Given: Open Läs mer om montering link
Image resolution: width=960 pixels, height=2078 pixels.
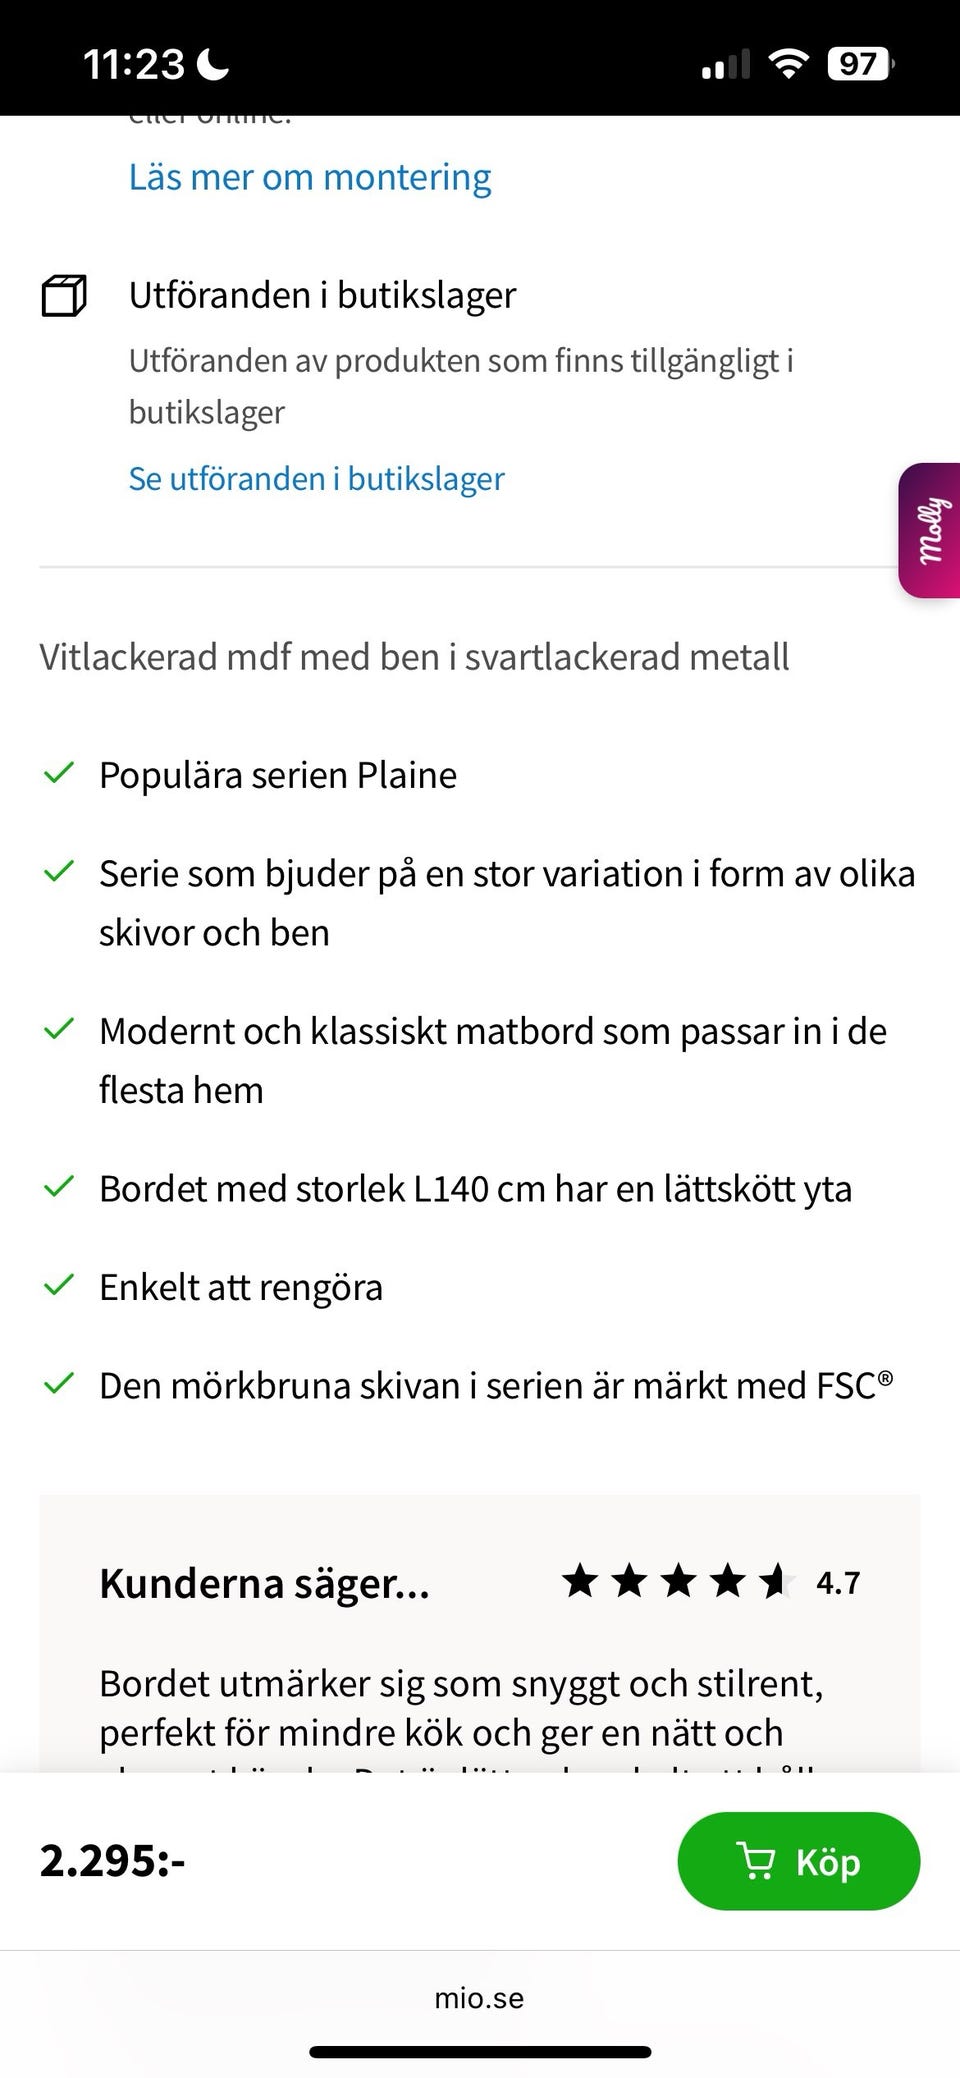Looking at the screenshot, I should click(x=310, y=177).
